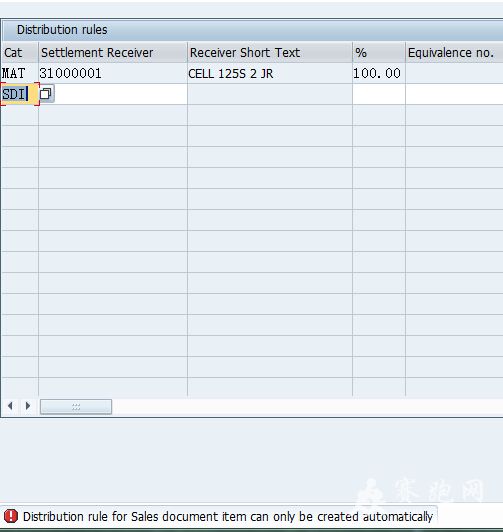This screenshot has height=532, width=503.
Task: Click the 100.00 percent cell
Action: click(x=379, y=73)
